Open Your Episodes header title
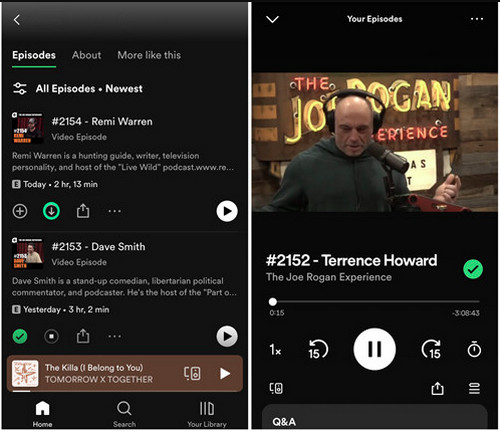Screen dimensions: 500x432 pyautogui.click(x=375, y=19)
